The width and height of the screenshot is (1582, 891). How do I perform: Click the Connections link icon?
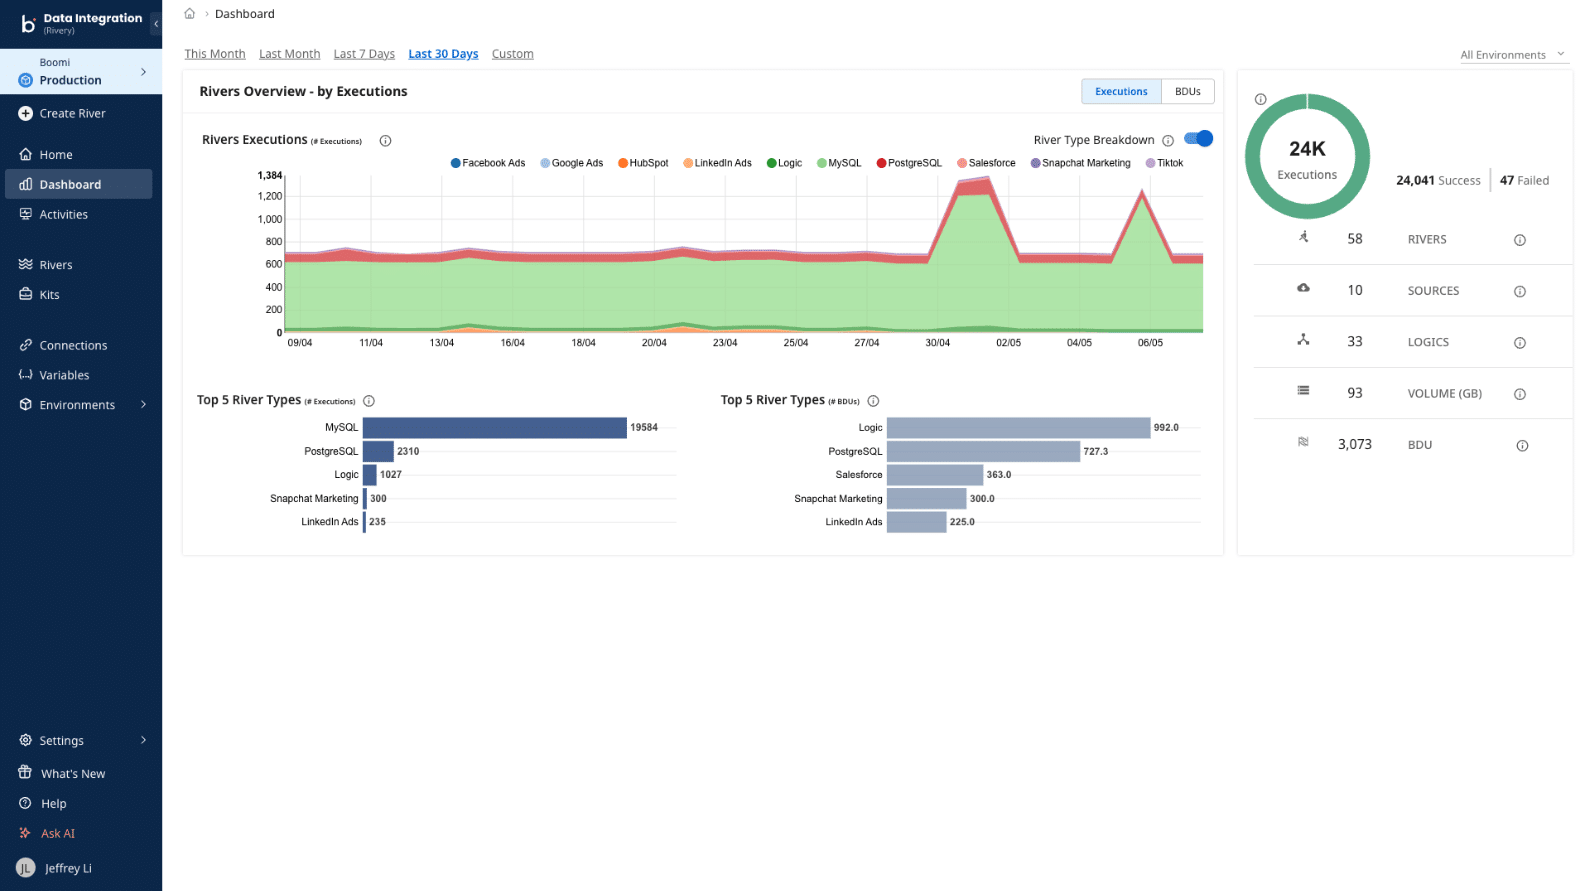[x=26, y=345]
